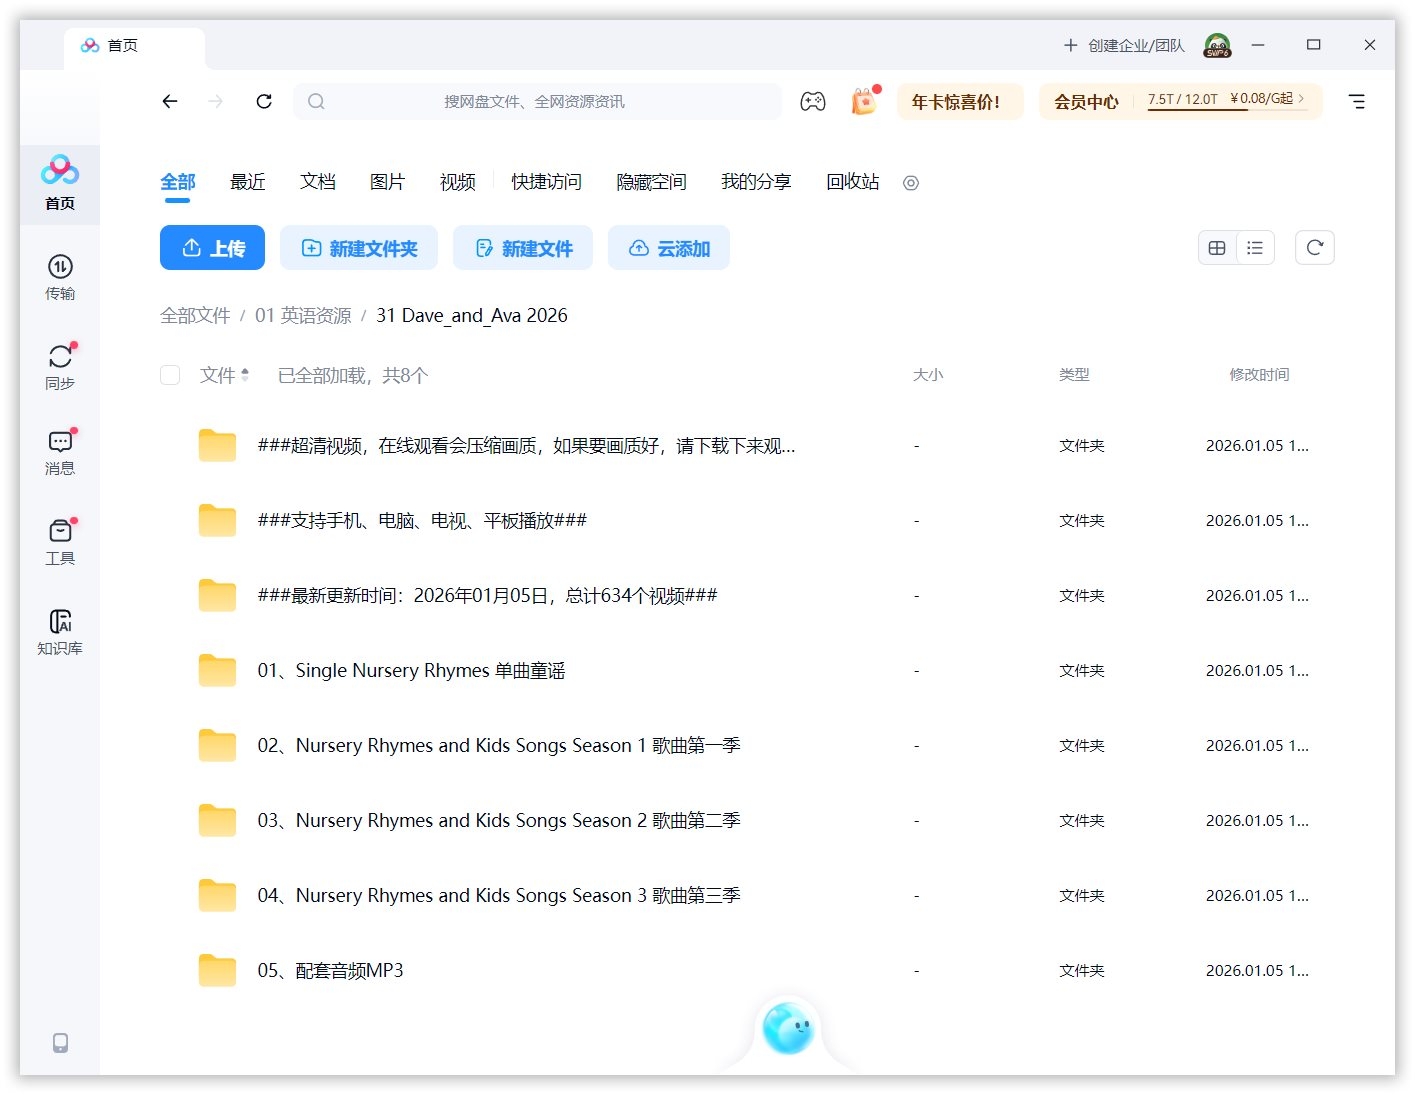Open the circle options icon beside 回收站
Image resolution: width=1415 pixels, height=1095 pixels.
pyautogui.click(x=910, y=183)
